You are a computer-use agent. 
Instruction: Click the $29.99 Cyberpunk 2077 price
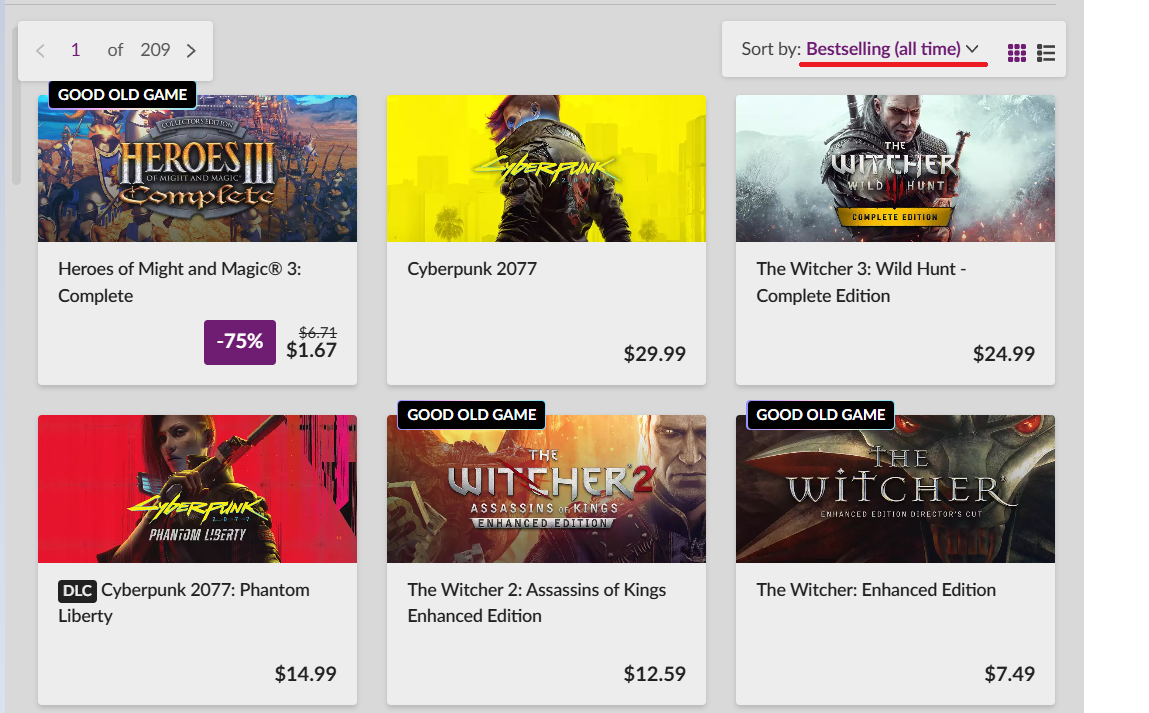654,354
